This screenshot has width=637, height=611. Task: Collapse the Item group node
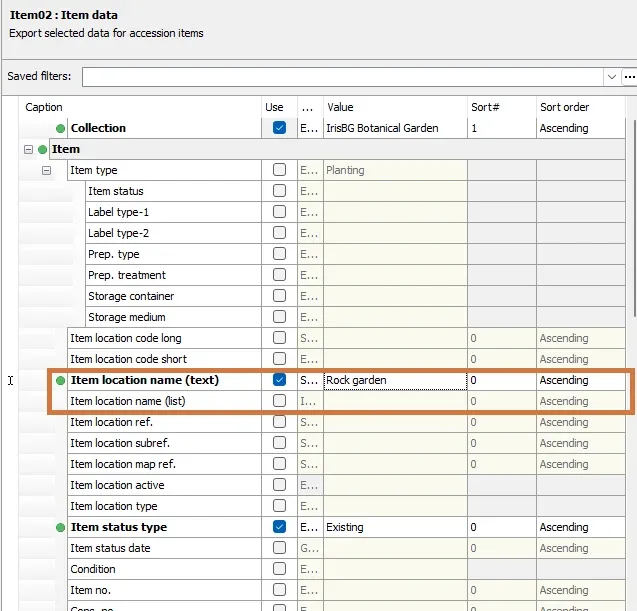pos(28,150)
